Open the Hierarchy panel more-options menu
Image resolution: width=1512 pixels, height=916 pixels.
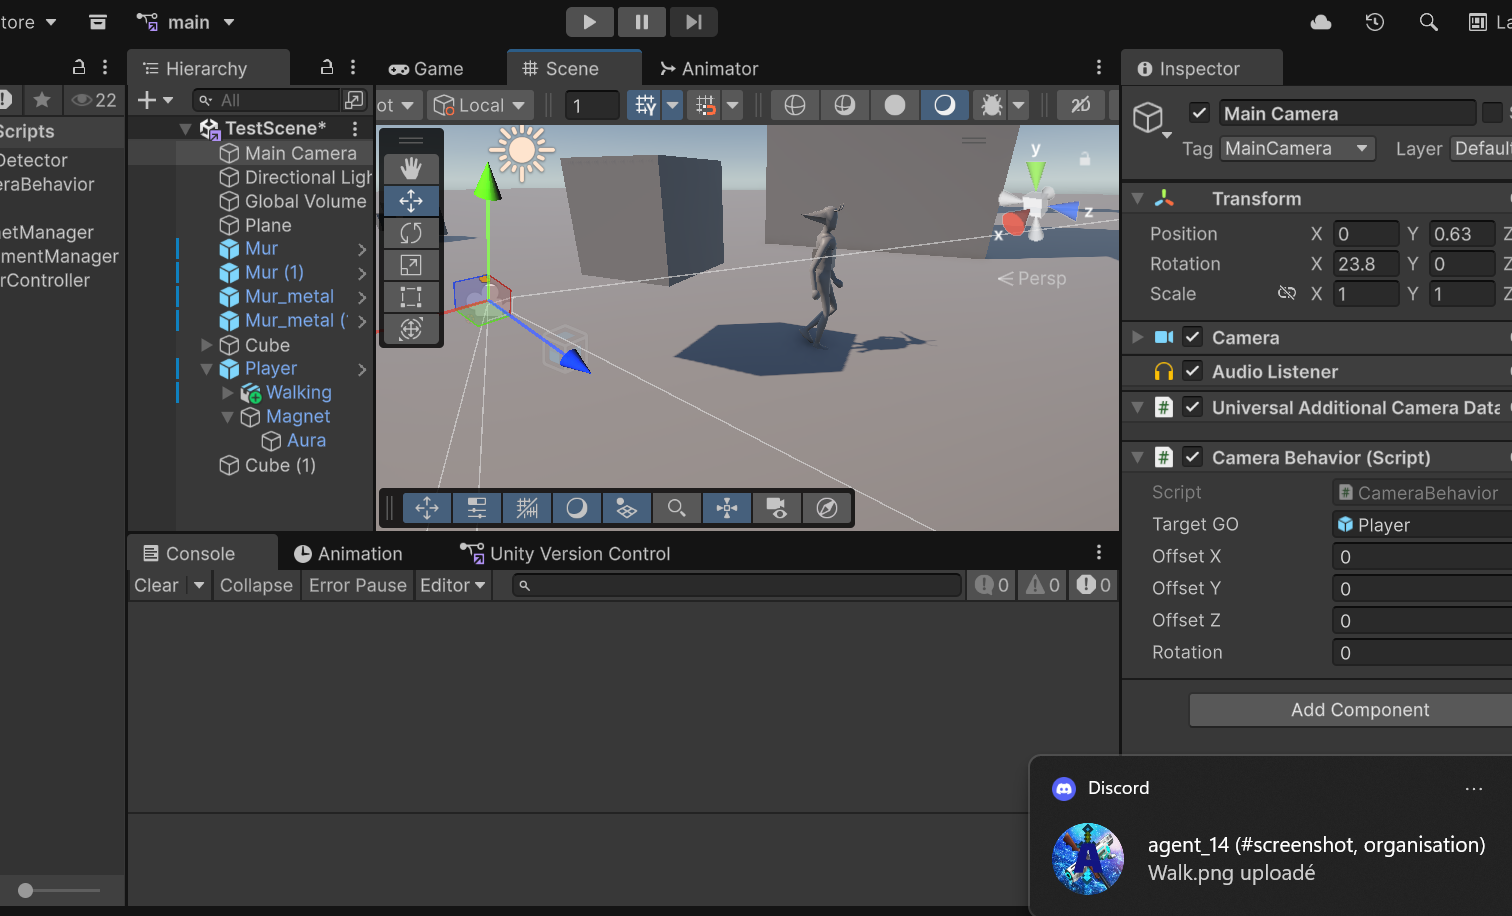pyautogui.click(x=353, y=67)
